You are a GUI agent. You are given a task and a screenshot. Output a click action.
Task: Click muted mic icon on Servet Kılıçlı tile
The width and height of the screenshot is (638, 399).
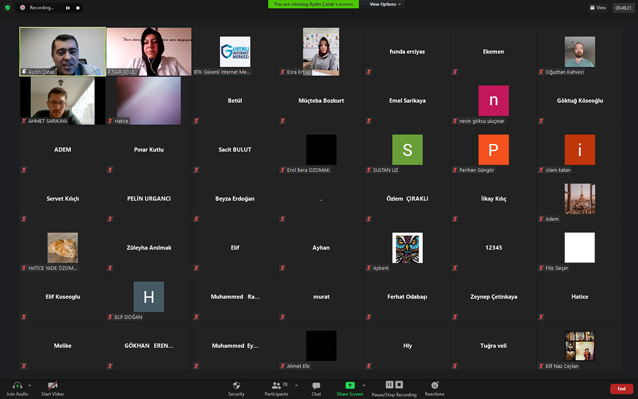tap(24, 219)
